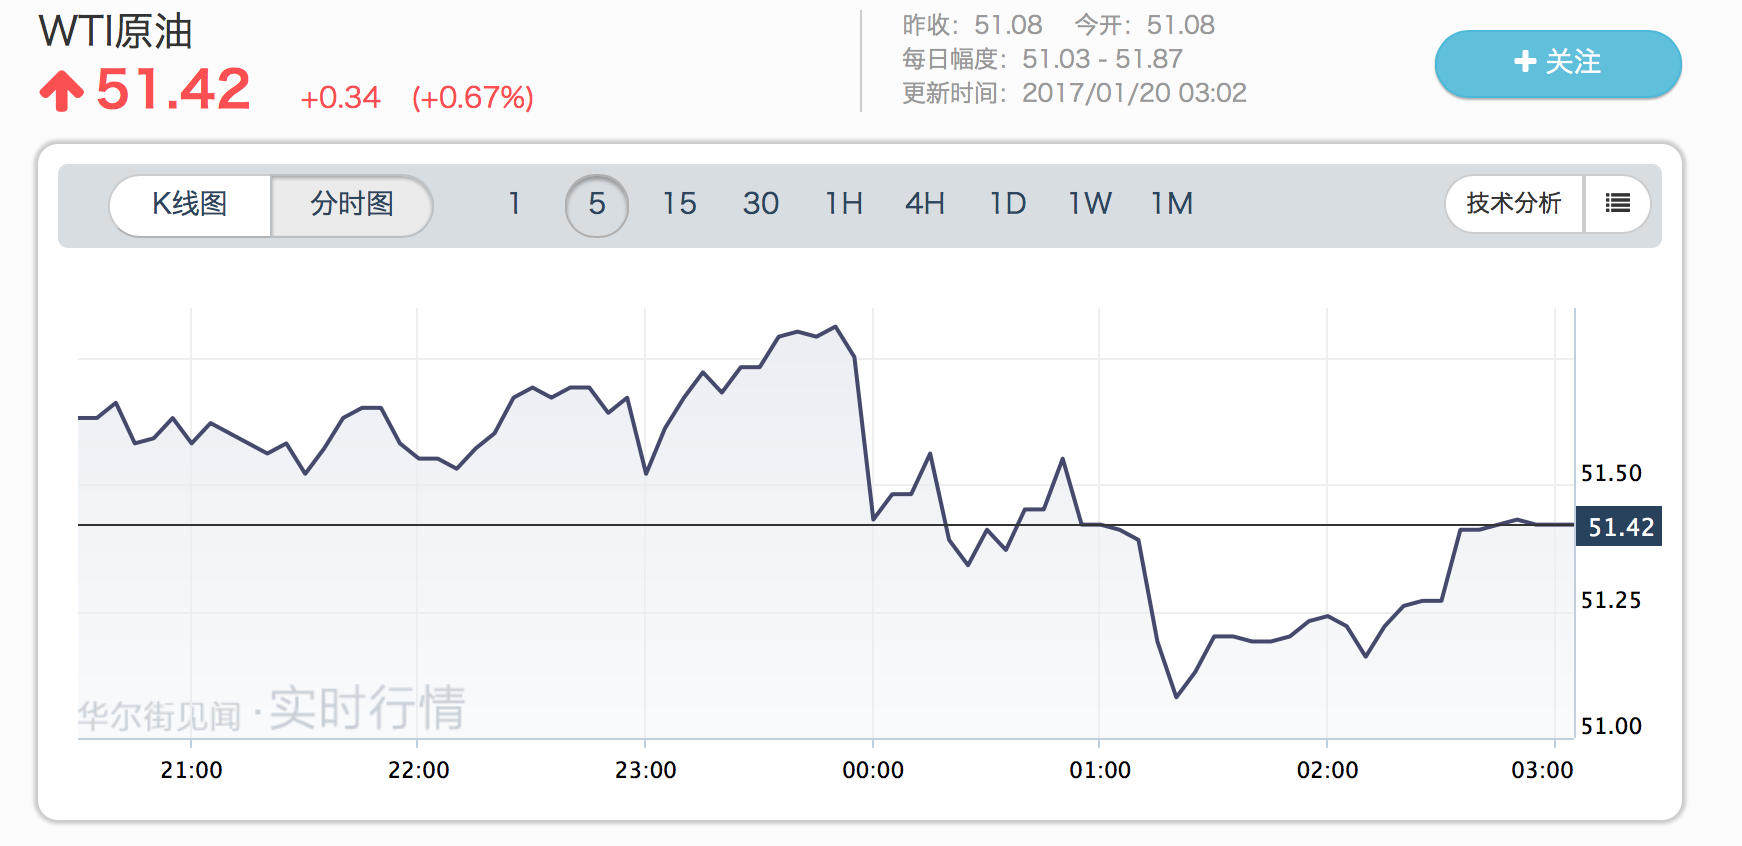Choose the 30 minute interval

click(760, 204)
